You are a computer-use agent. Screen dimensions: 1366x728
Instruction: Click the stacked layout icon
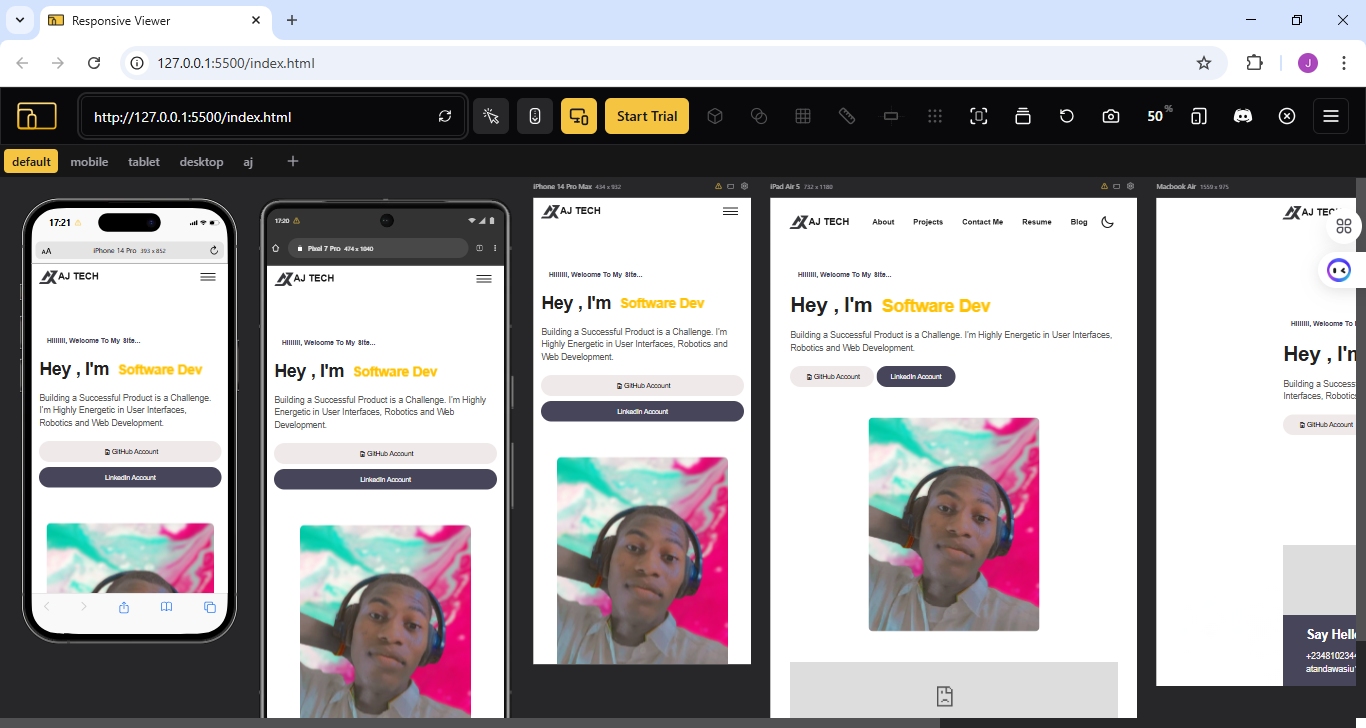pos(1023,116)
